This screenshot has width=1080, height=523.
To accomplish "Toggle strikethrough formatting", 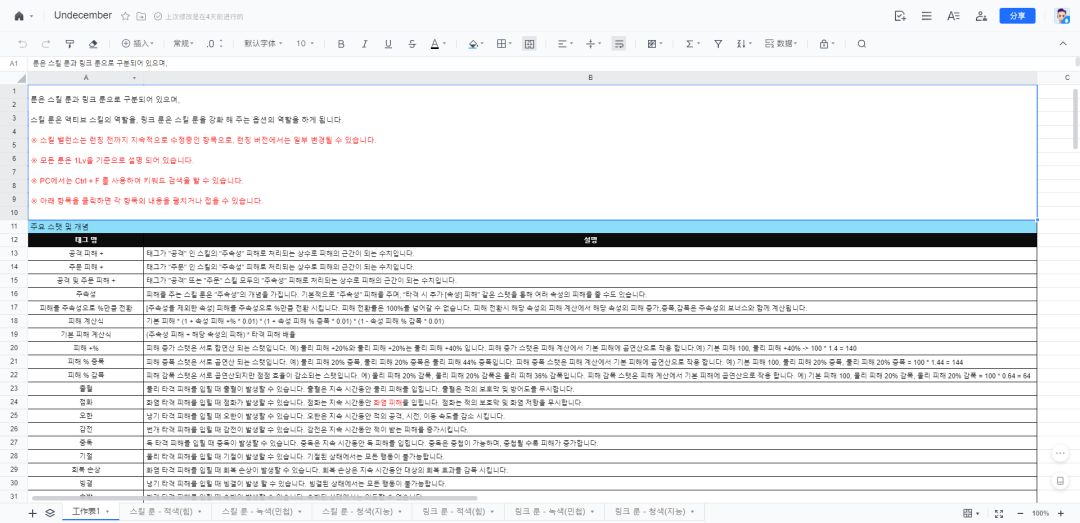I will point(412,43).
